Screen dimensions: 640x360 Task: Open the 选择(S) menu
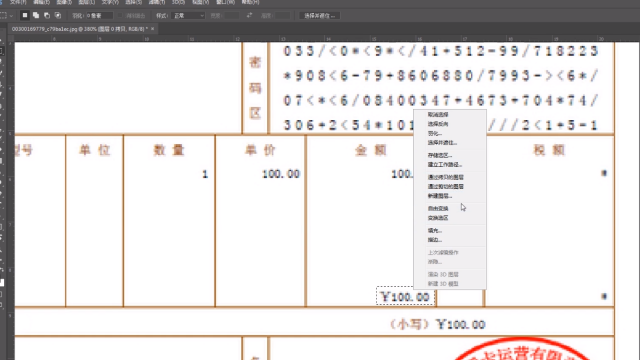click(x=133, y=2)
